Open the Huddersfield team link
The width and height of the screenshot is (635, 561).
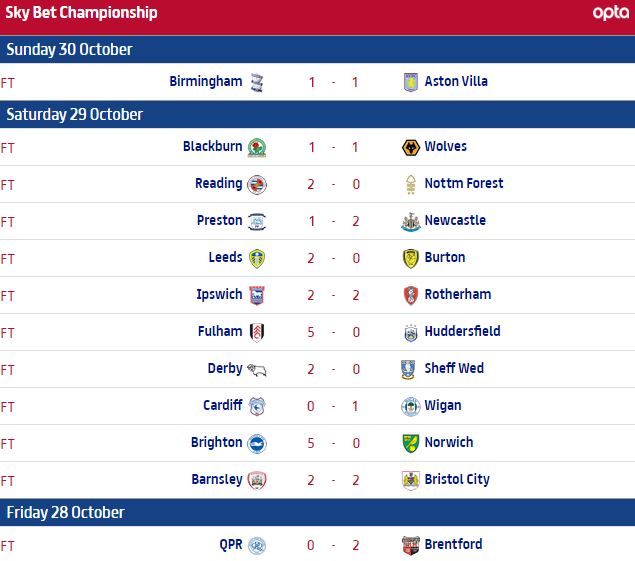pos(462,332)
